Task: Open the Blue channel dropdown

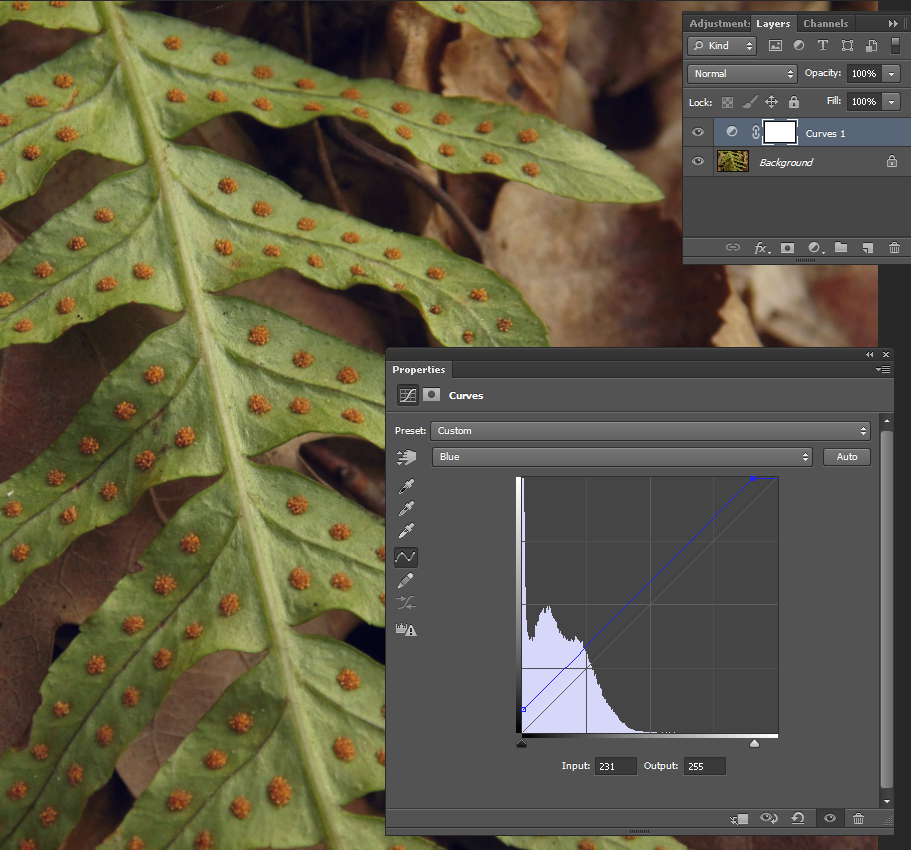Action: point(621,457)
